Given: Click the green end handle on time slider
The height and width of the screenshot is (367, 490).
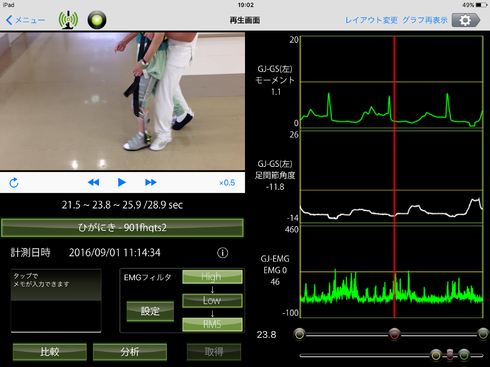Looking at the screenshot, I should coord(483,334).
